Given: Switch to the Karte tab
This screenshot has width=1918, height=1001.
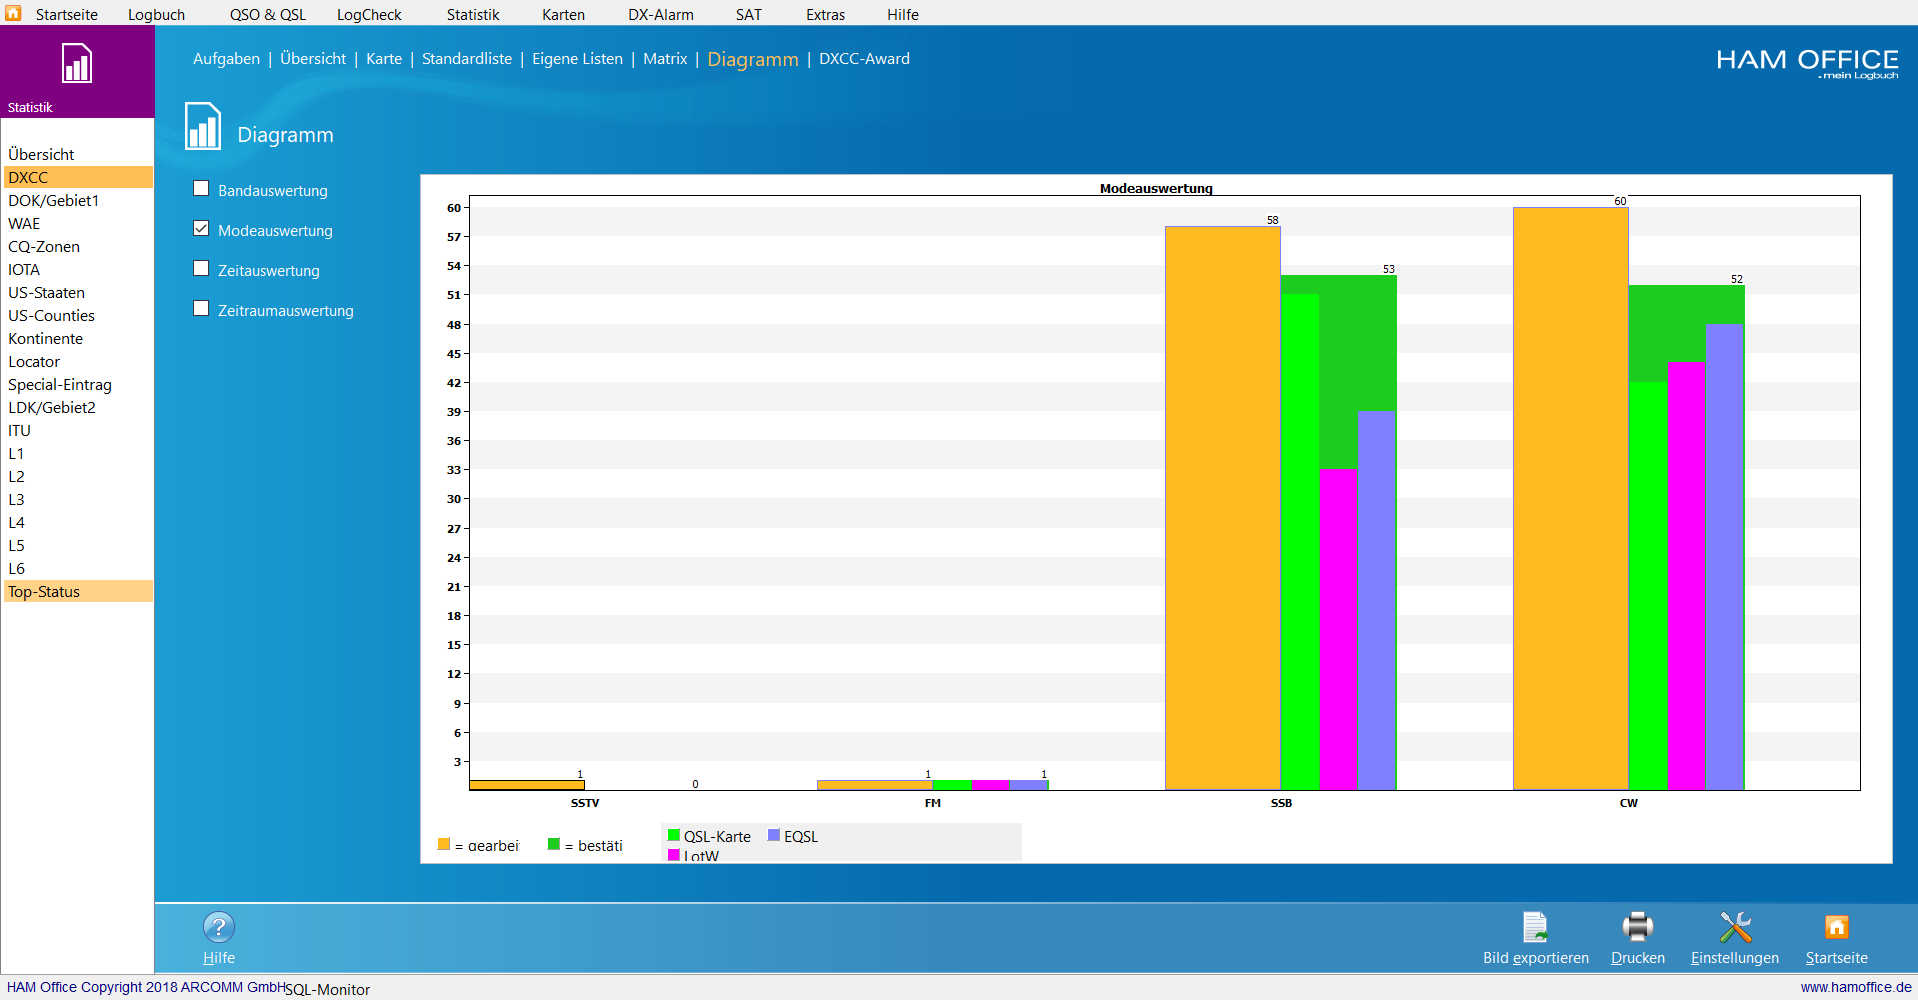Looking at the screenshot, I should tap(384, 59).
